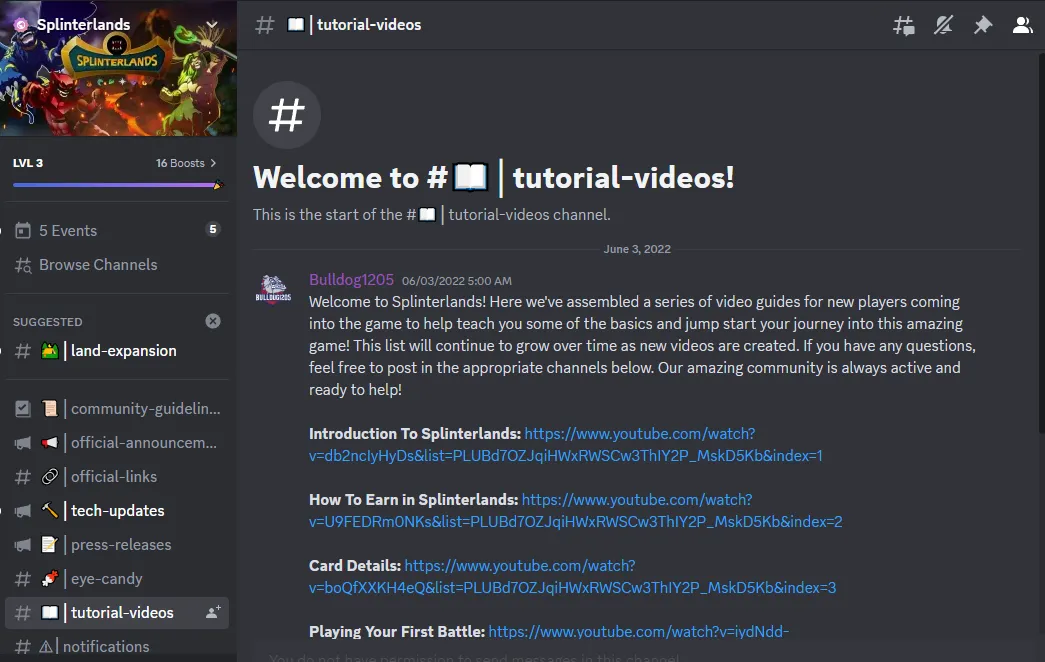Open the Threads icon in channel header

904,25
